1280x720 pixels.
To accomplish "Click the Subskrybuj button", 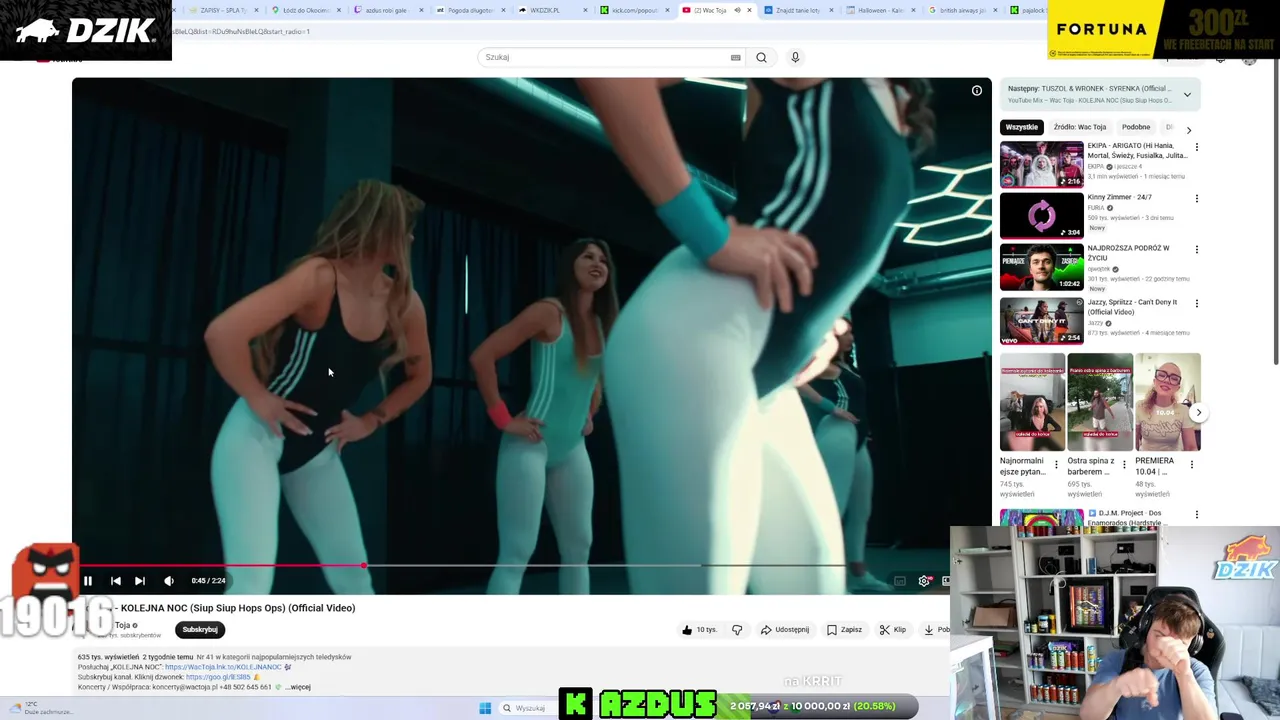I will pos(200,630).
